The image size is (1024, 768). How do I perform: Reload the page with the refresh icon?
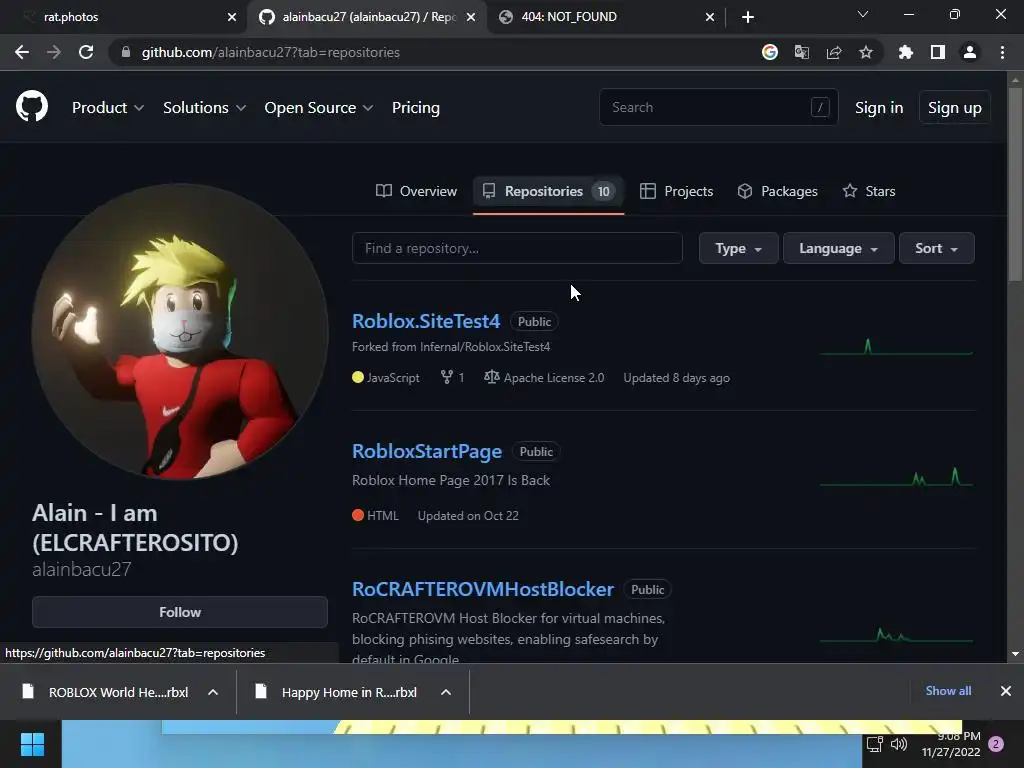86,52
